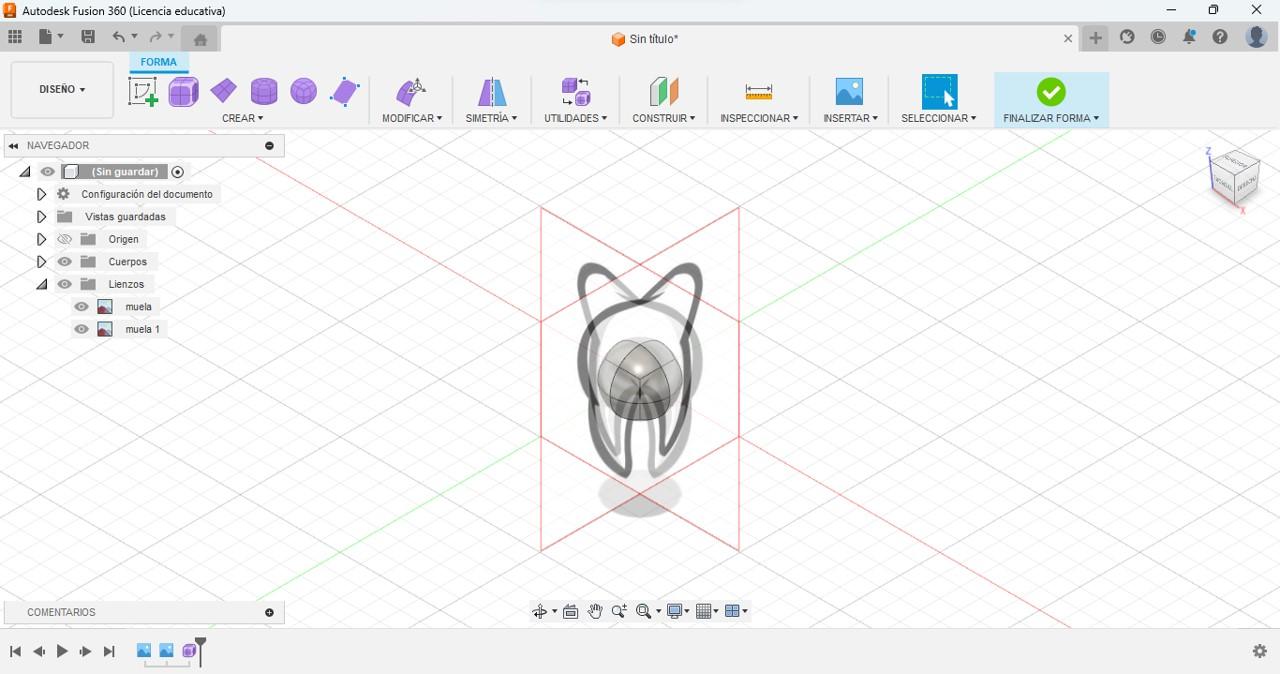
Task: Open the Display Settings monitor dropdown
Action: [678, 611]
